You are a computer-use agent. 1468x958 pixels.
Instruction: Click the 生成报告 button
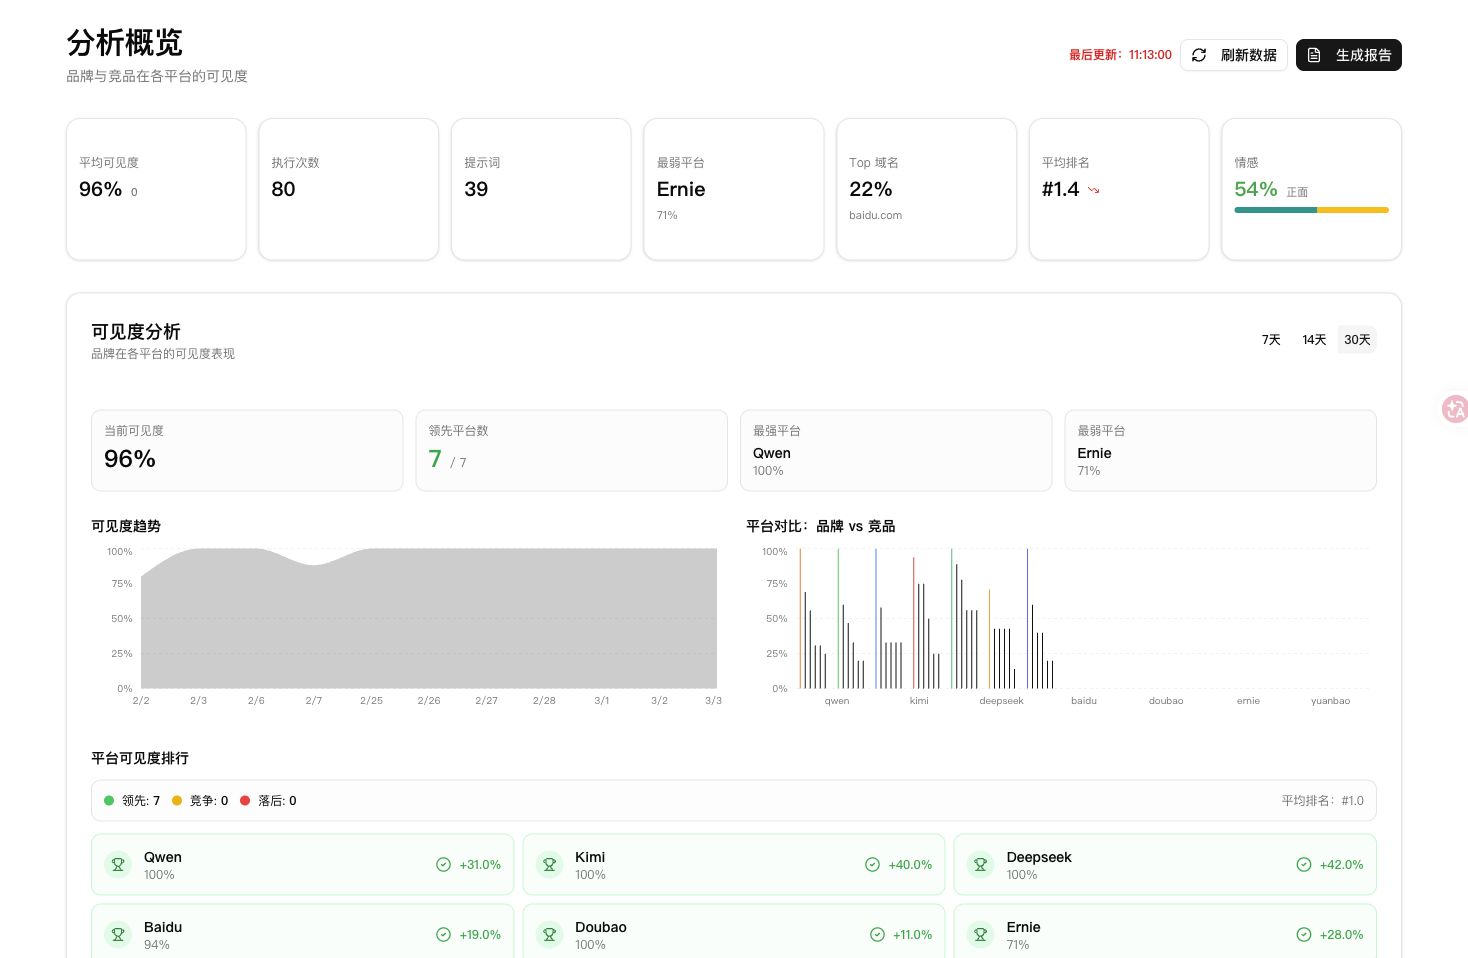[x=1349, y=55]
